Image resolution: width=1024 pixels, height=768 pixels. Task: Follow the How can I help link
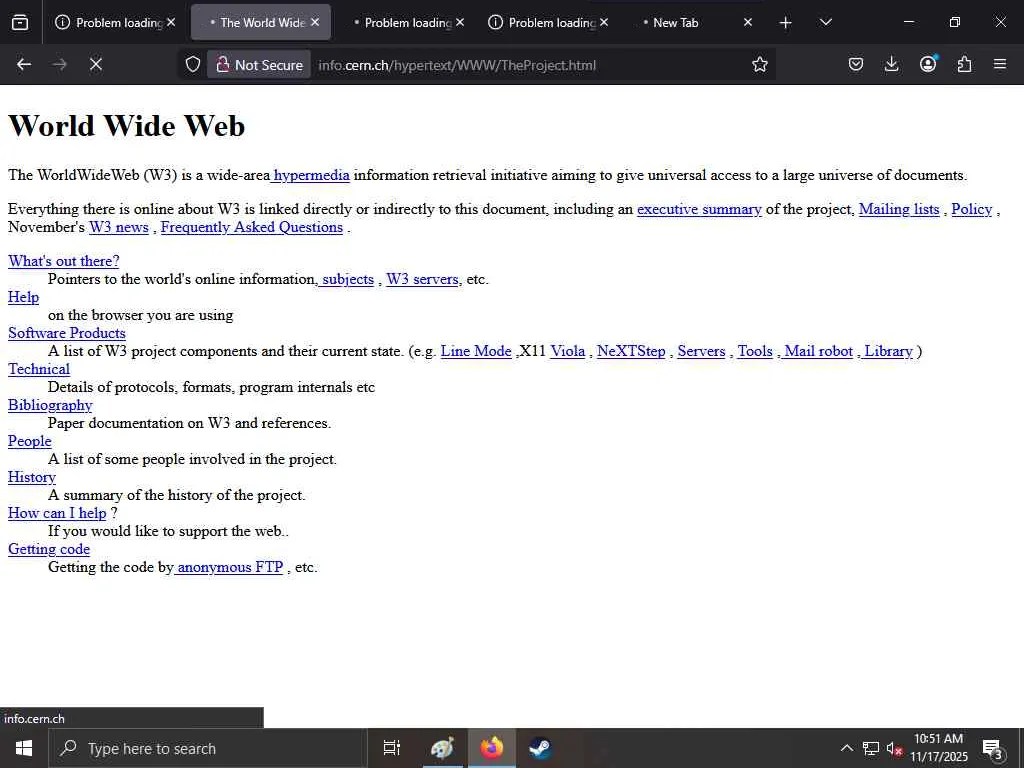coord(57,513)
